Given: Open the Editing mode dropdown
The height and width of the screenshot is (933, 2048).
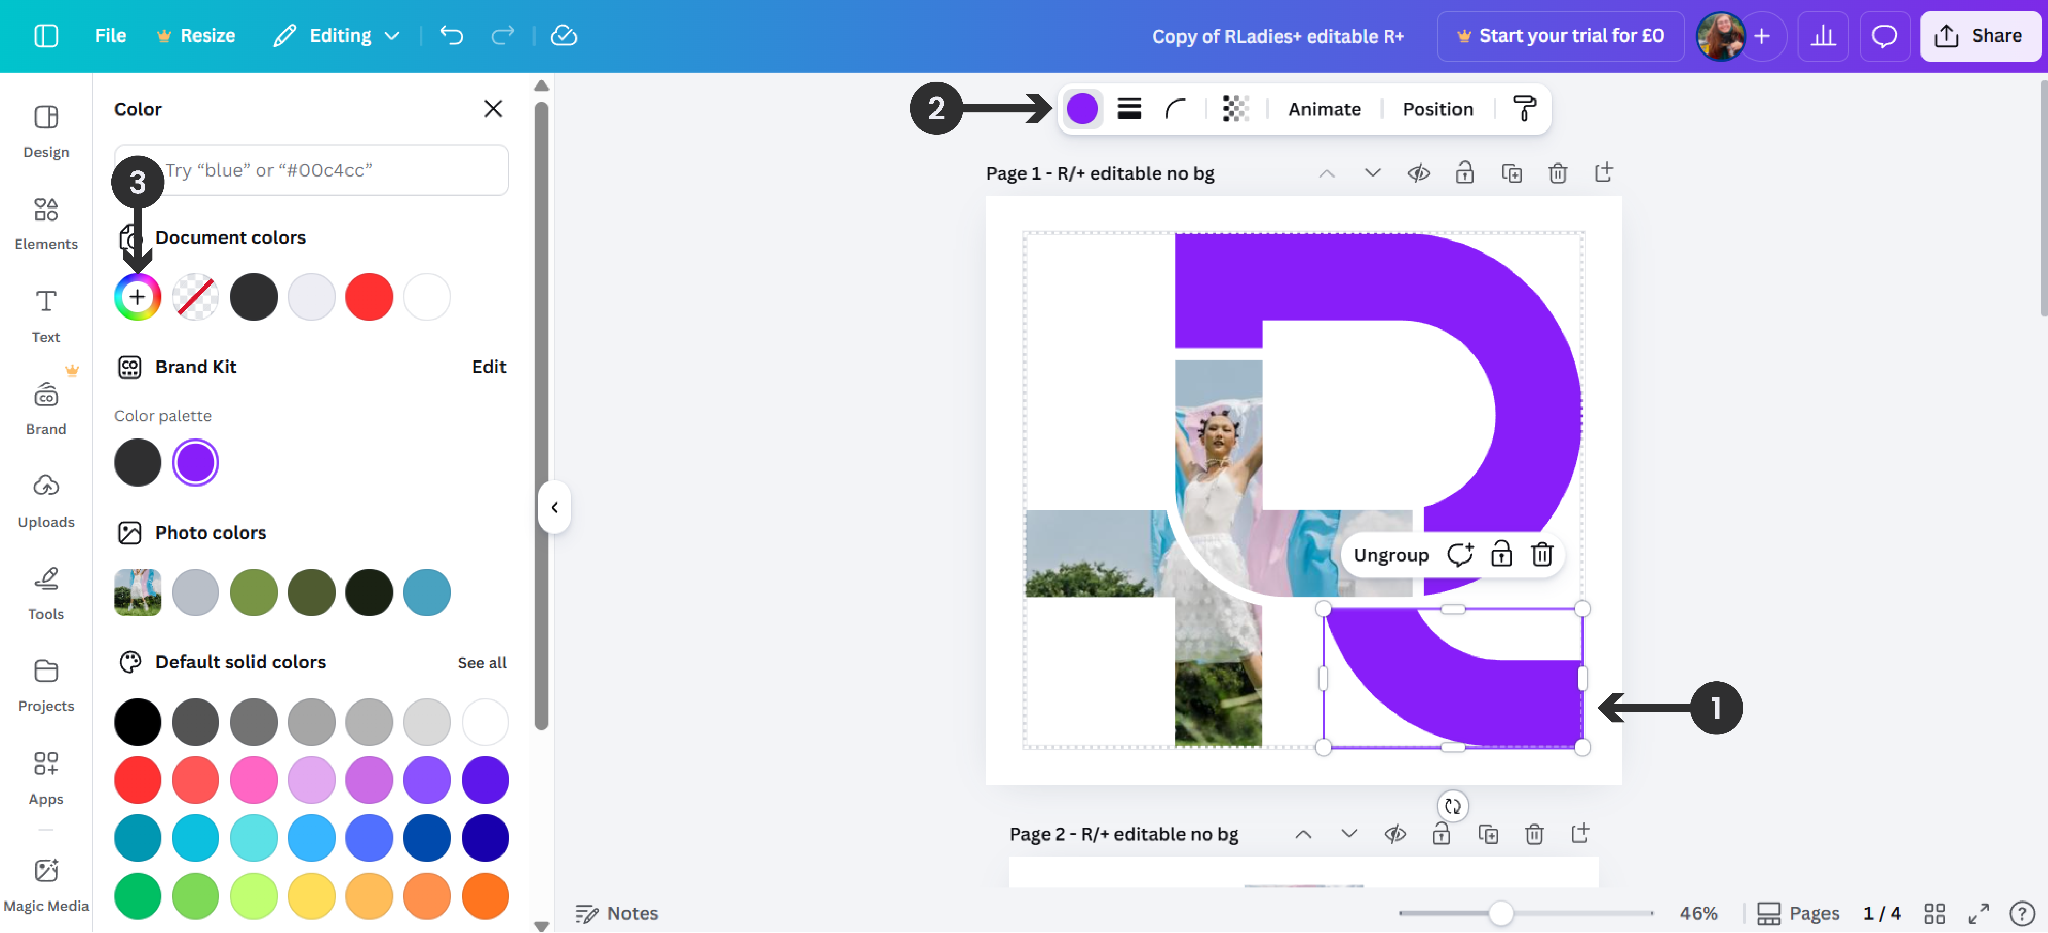Looking at the screenshot, I should coord(337,36).
